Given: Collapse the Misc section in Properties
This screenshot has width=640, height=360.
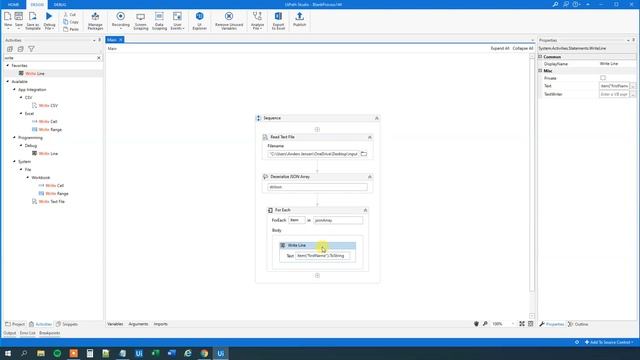Looking at the screenshot, I should (x=540, y=71).
